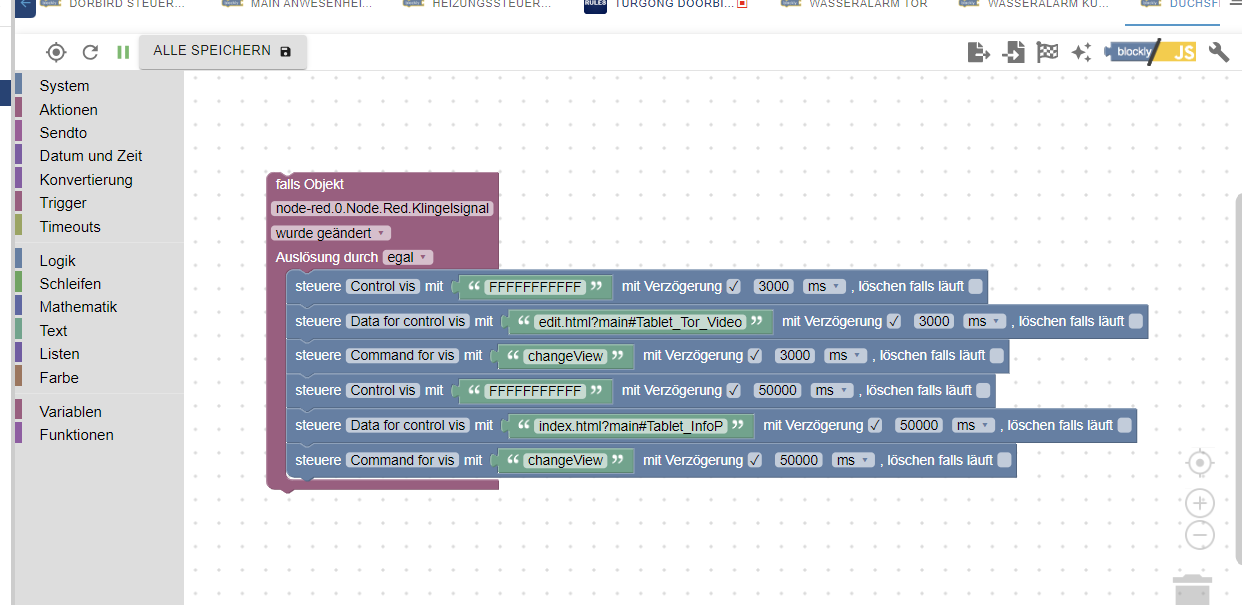The height and width of the screenshot is (605, 1242).
Task: Click the checkered flag check-blocks icon
Action: (1047, 53)
